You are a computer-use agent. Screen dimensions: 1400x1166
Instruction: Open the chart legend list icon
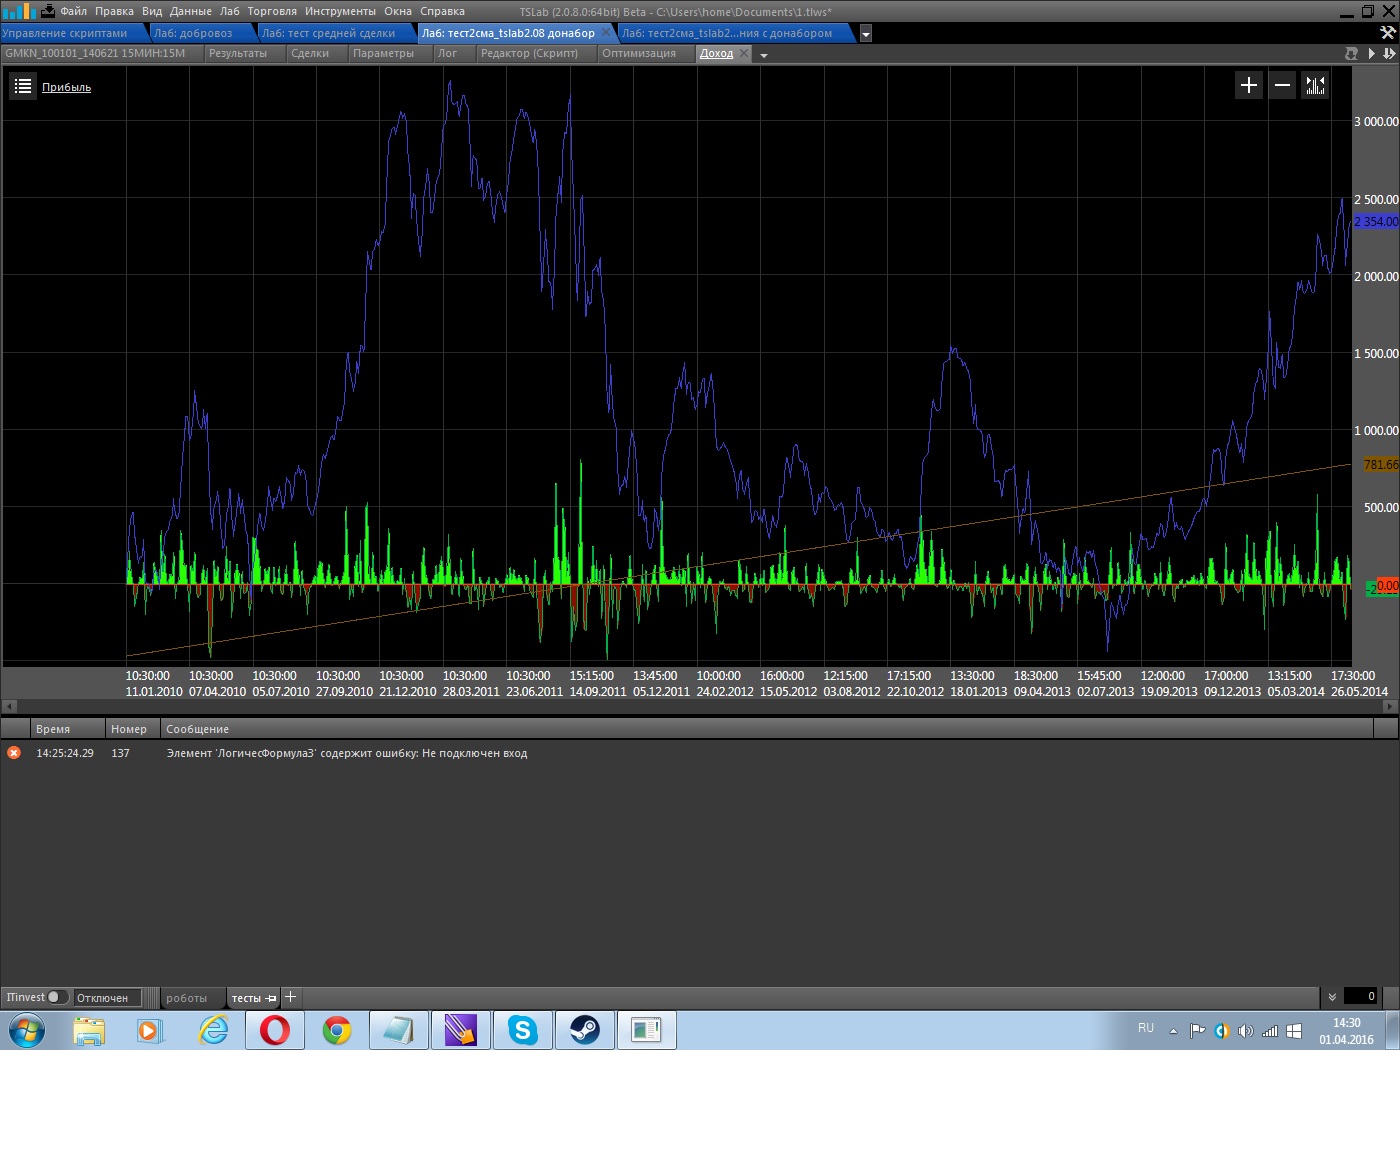tap(23, 86)
